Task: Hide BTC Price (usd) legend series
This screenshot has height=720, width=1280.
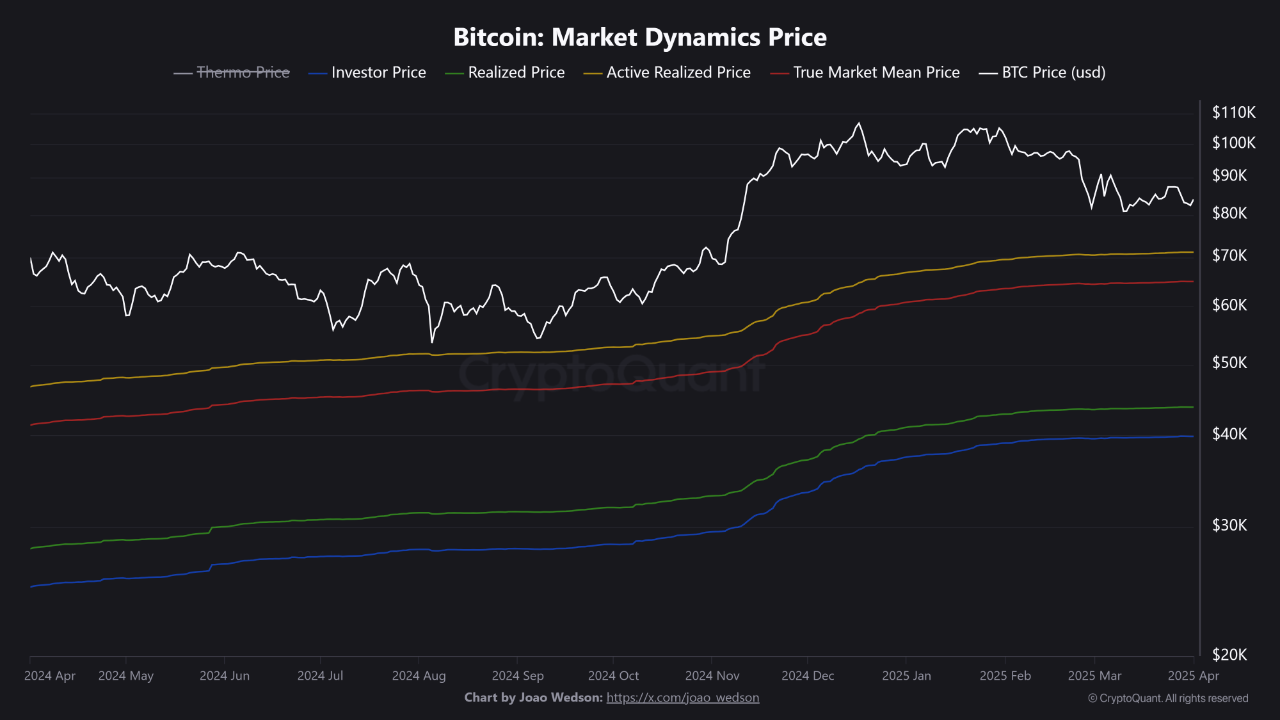Action: pyautogui.click(x=1042, y=72)
